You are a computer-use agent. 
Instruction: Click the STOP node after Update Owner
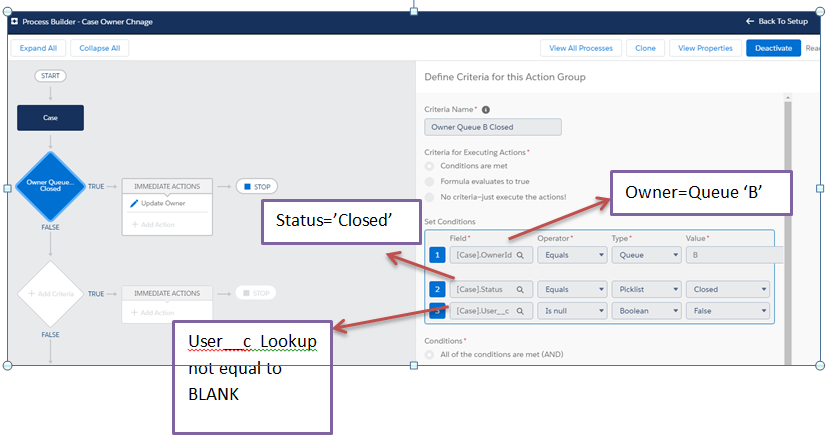(257, 187)
